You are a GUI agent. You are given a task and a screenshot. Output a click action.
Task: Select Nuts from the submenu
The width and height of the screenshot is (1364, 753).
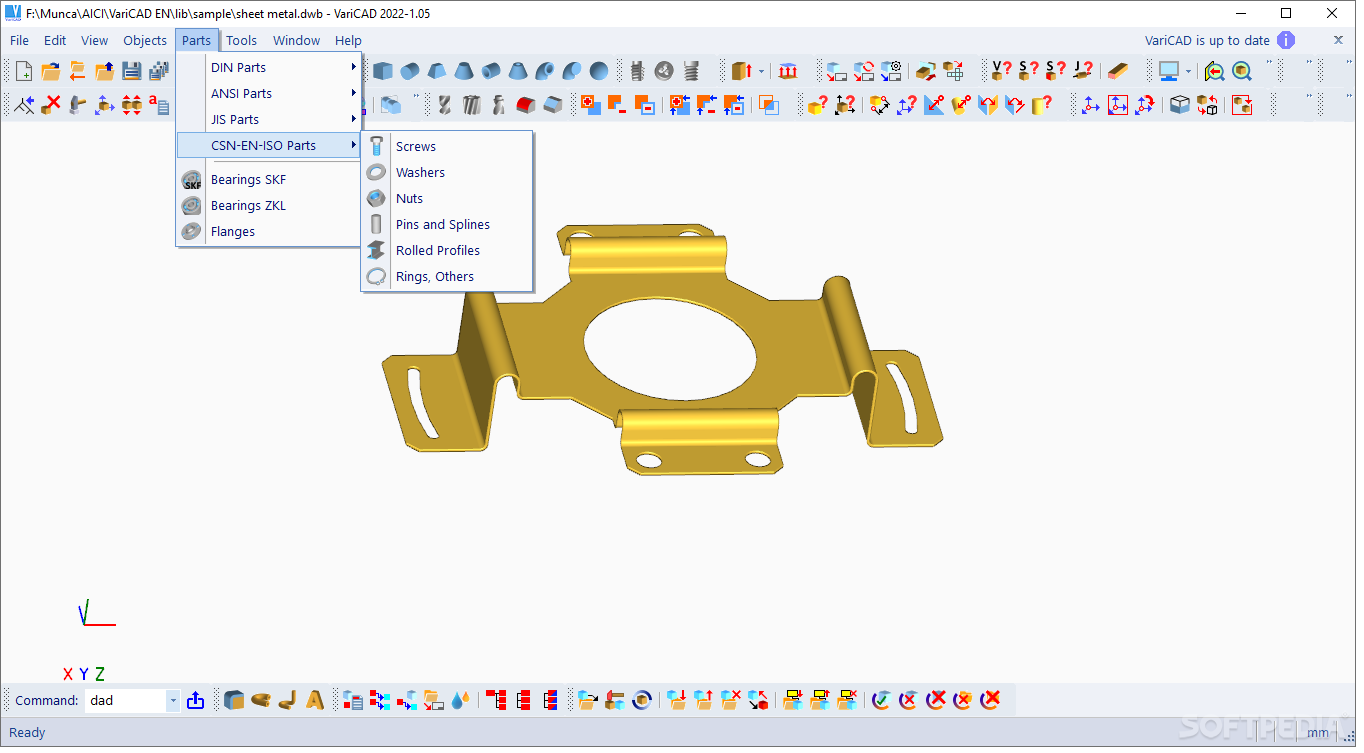click(x=447, y=198)
